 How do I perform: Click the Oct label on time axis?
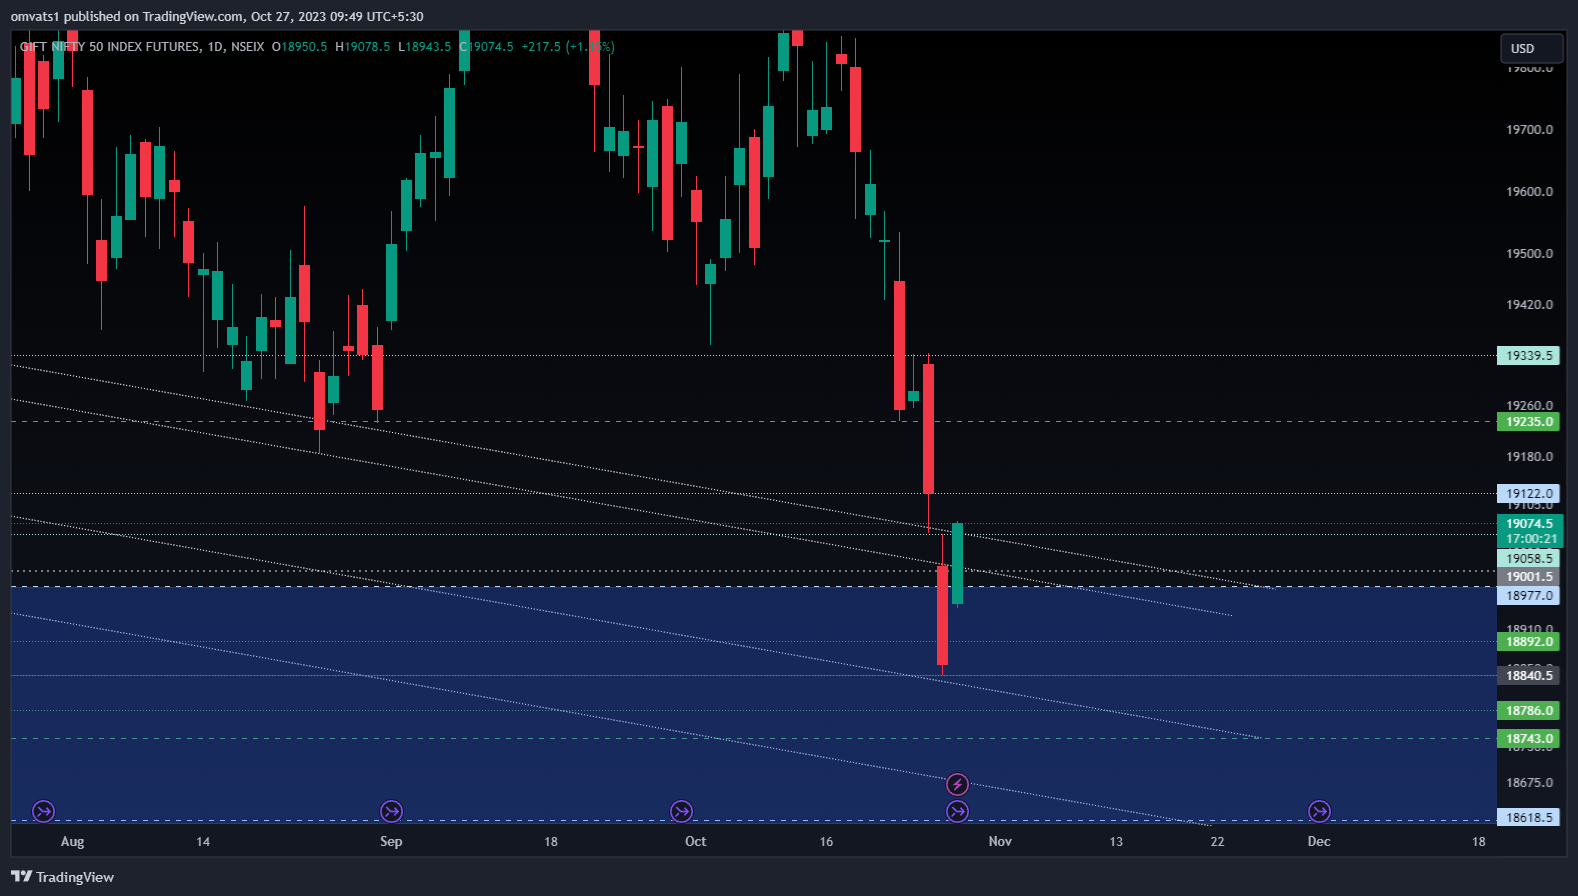click(695, 841)
